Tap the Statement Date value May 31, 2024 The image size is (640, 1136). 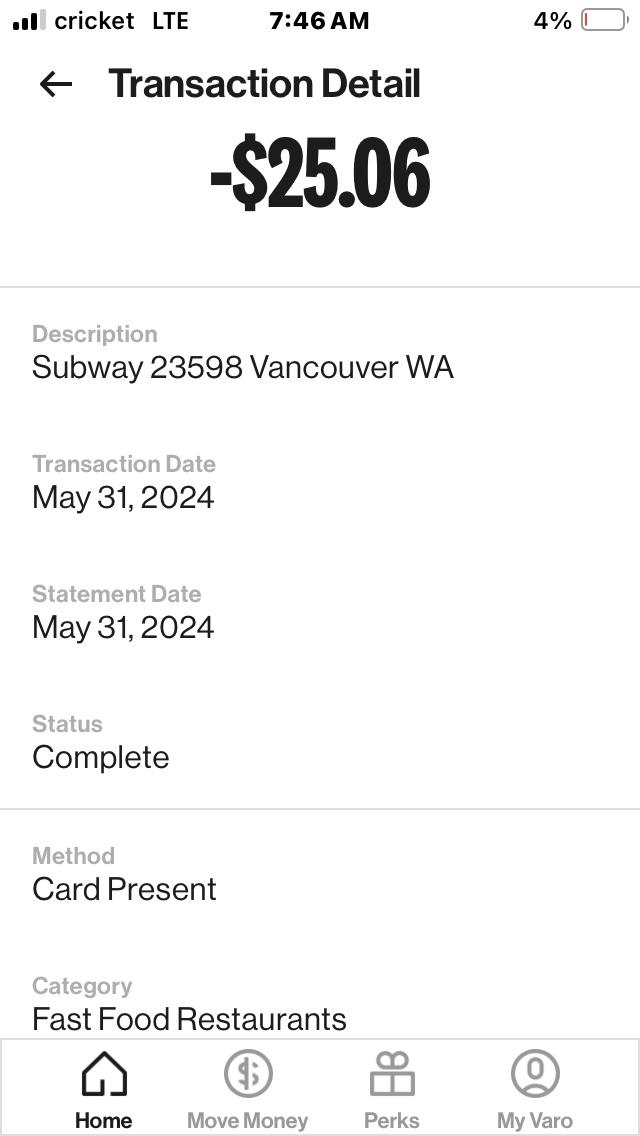pyautogui.click(x=123, y=628)
